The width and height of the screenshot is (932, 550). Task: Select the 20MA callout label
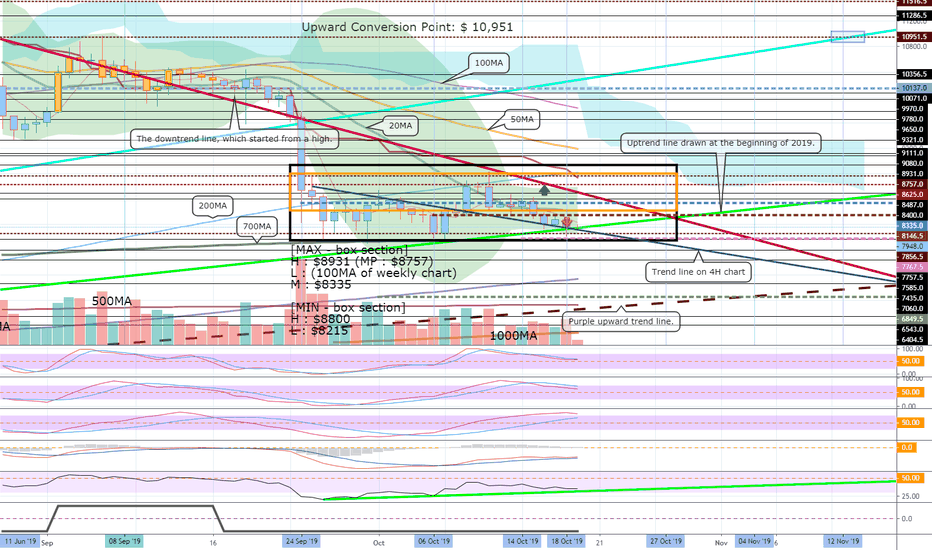(400, 126)
